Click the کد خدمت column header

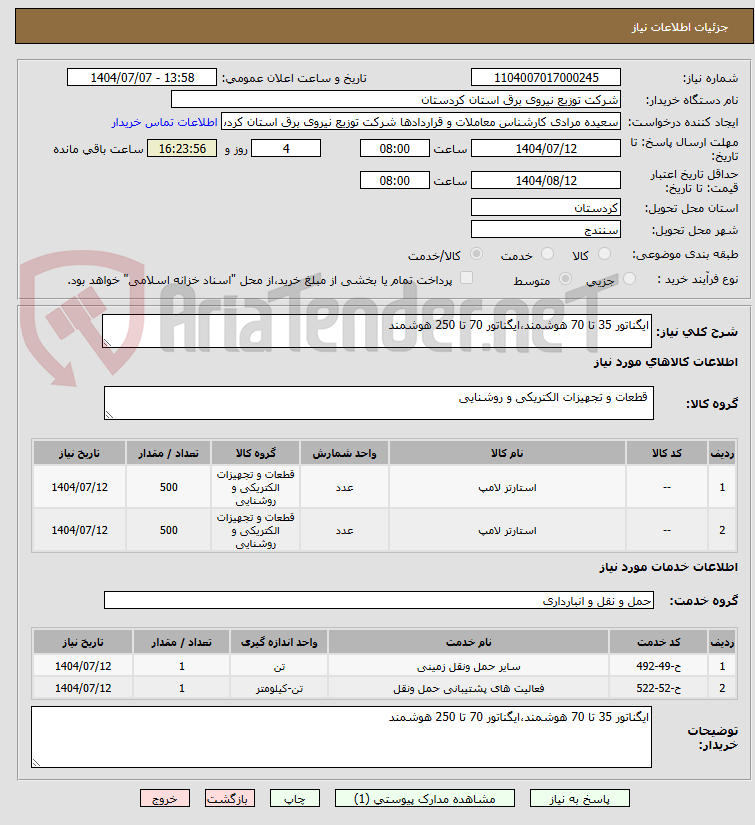point(658,642)
